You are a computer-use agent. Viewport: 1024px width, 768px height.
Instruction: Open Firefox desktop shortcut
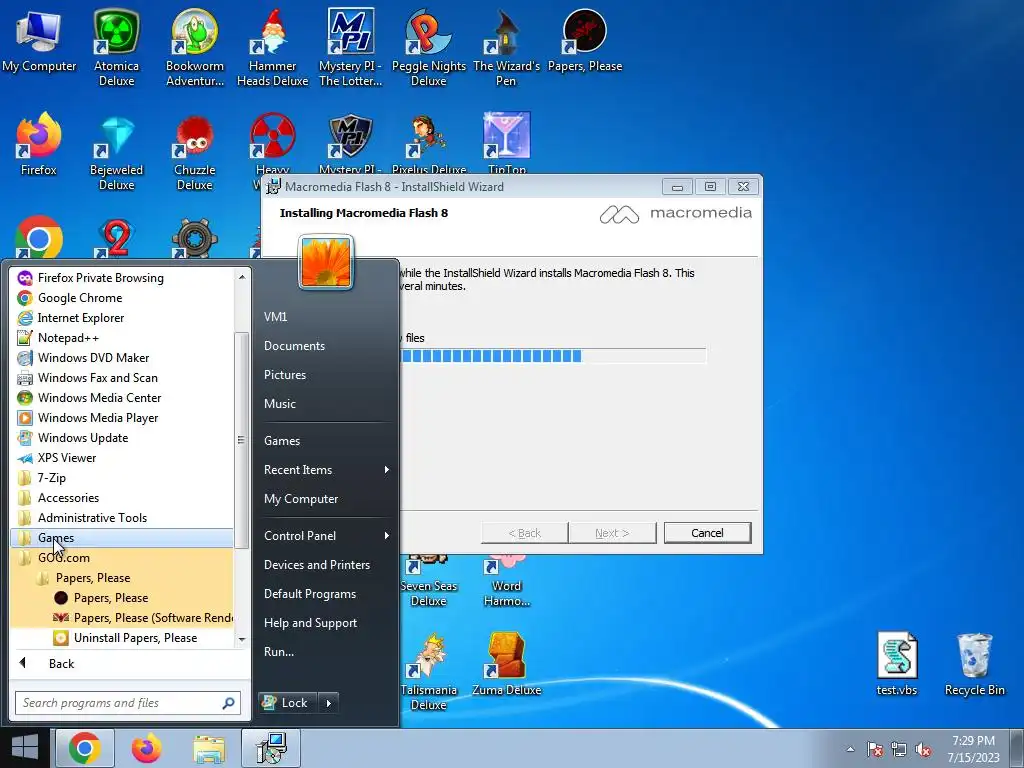click(x=39, y=144)
